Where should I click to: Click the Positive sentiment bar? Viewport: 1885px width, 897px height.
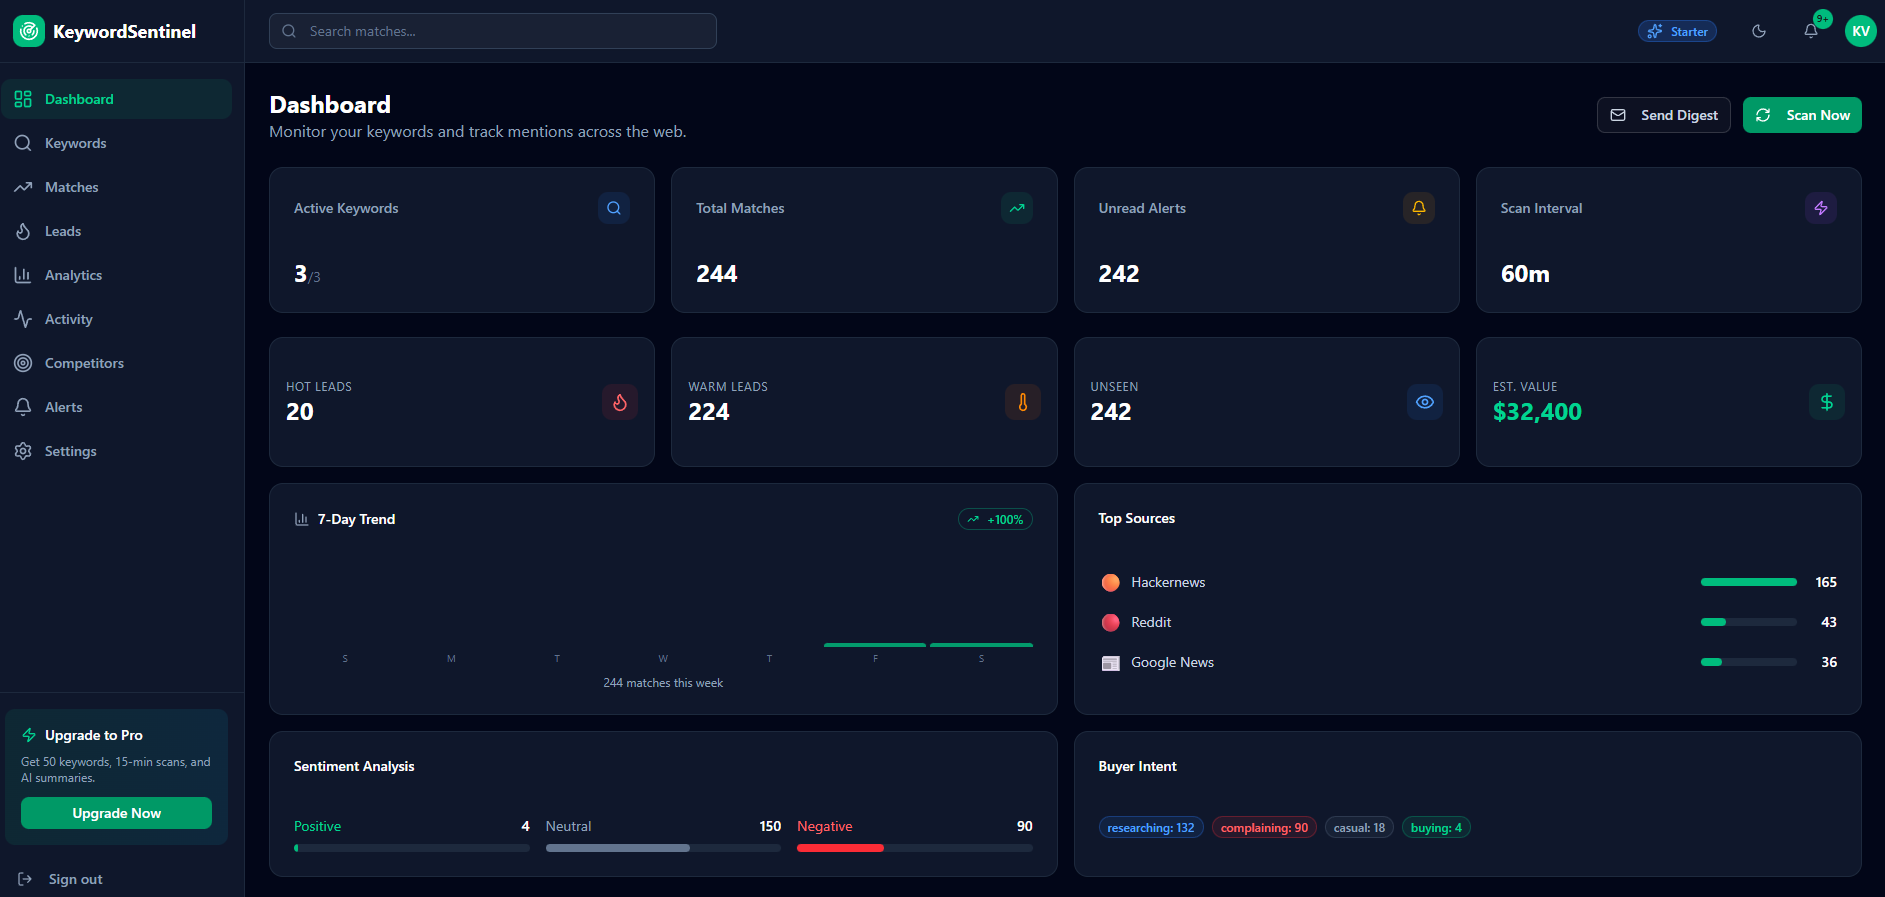pos(412,848)
